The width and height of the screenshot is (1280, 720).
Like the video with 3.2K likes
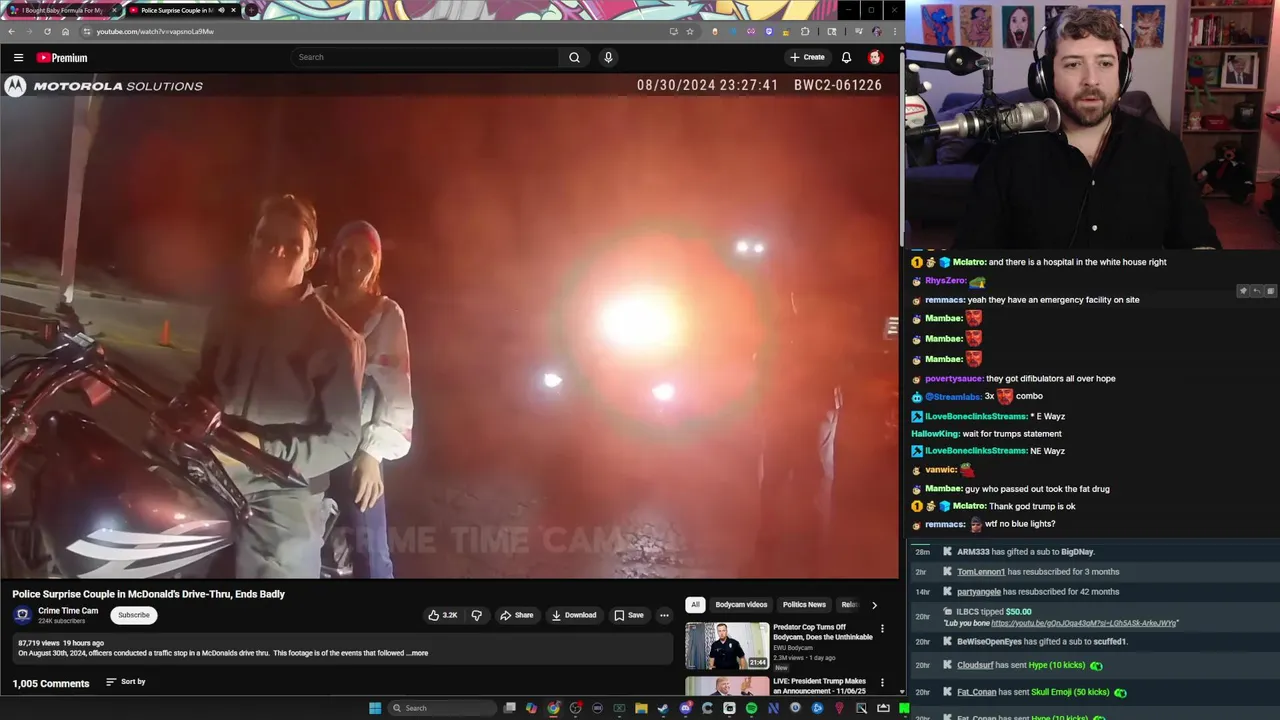pos(443,615)
